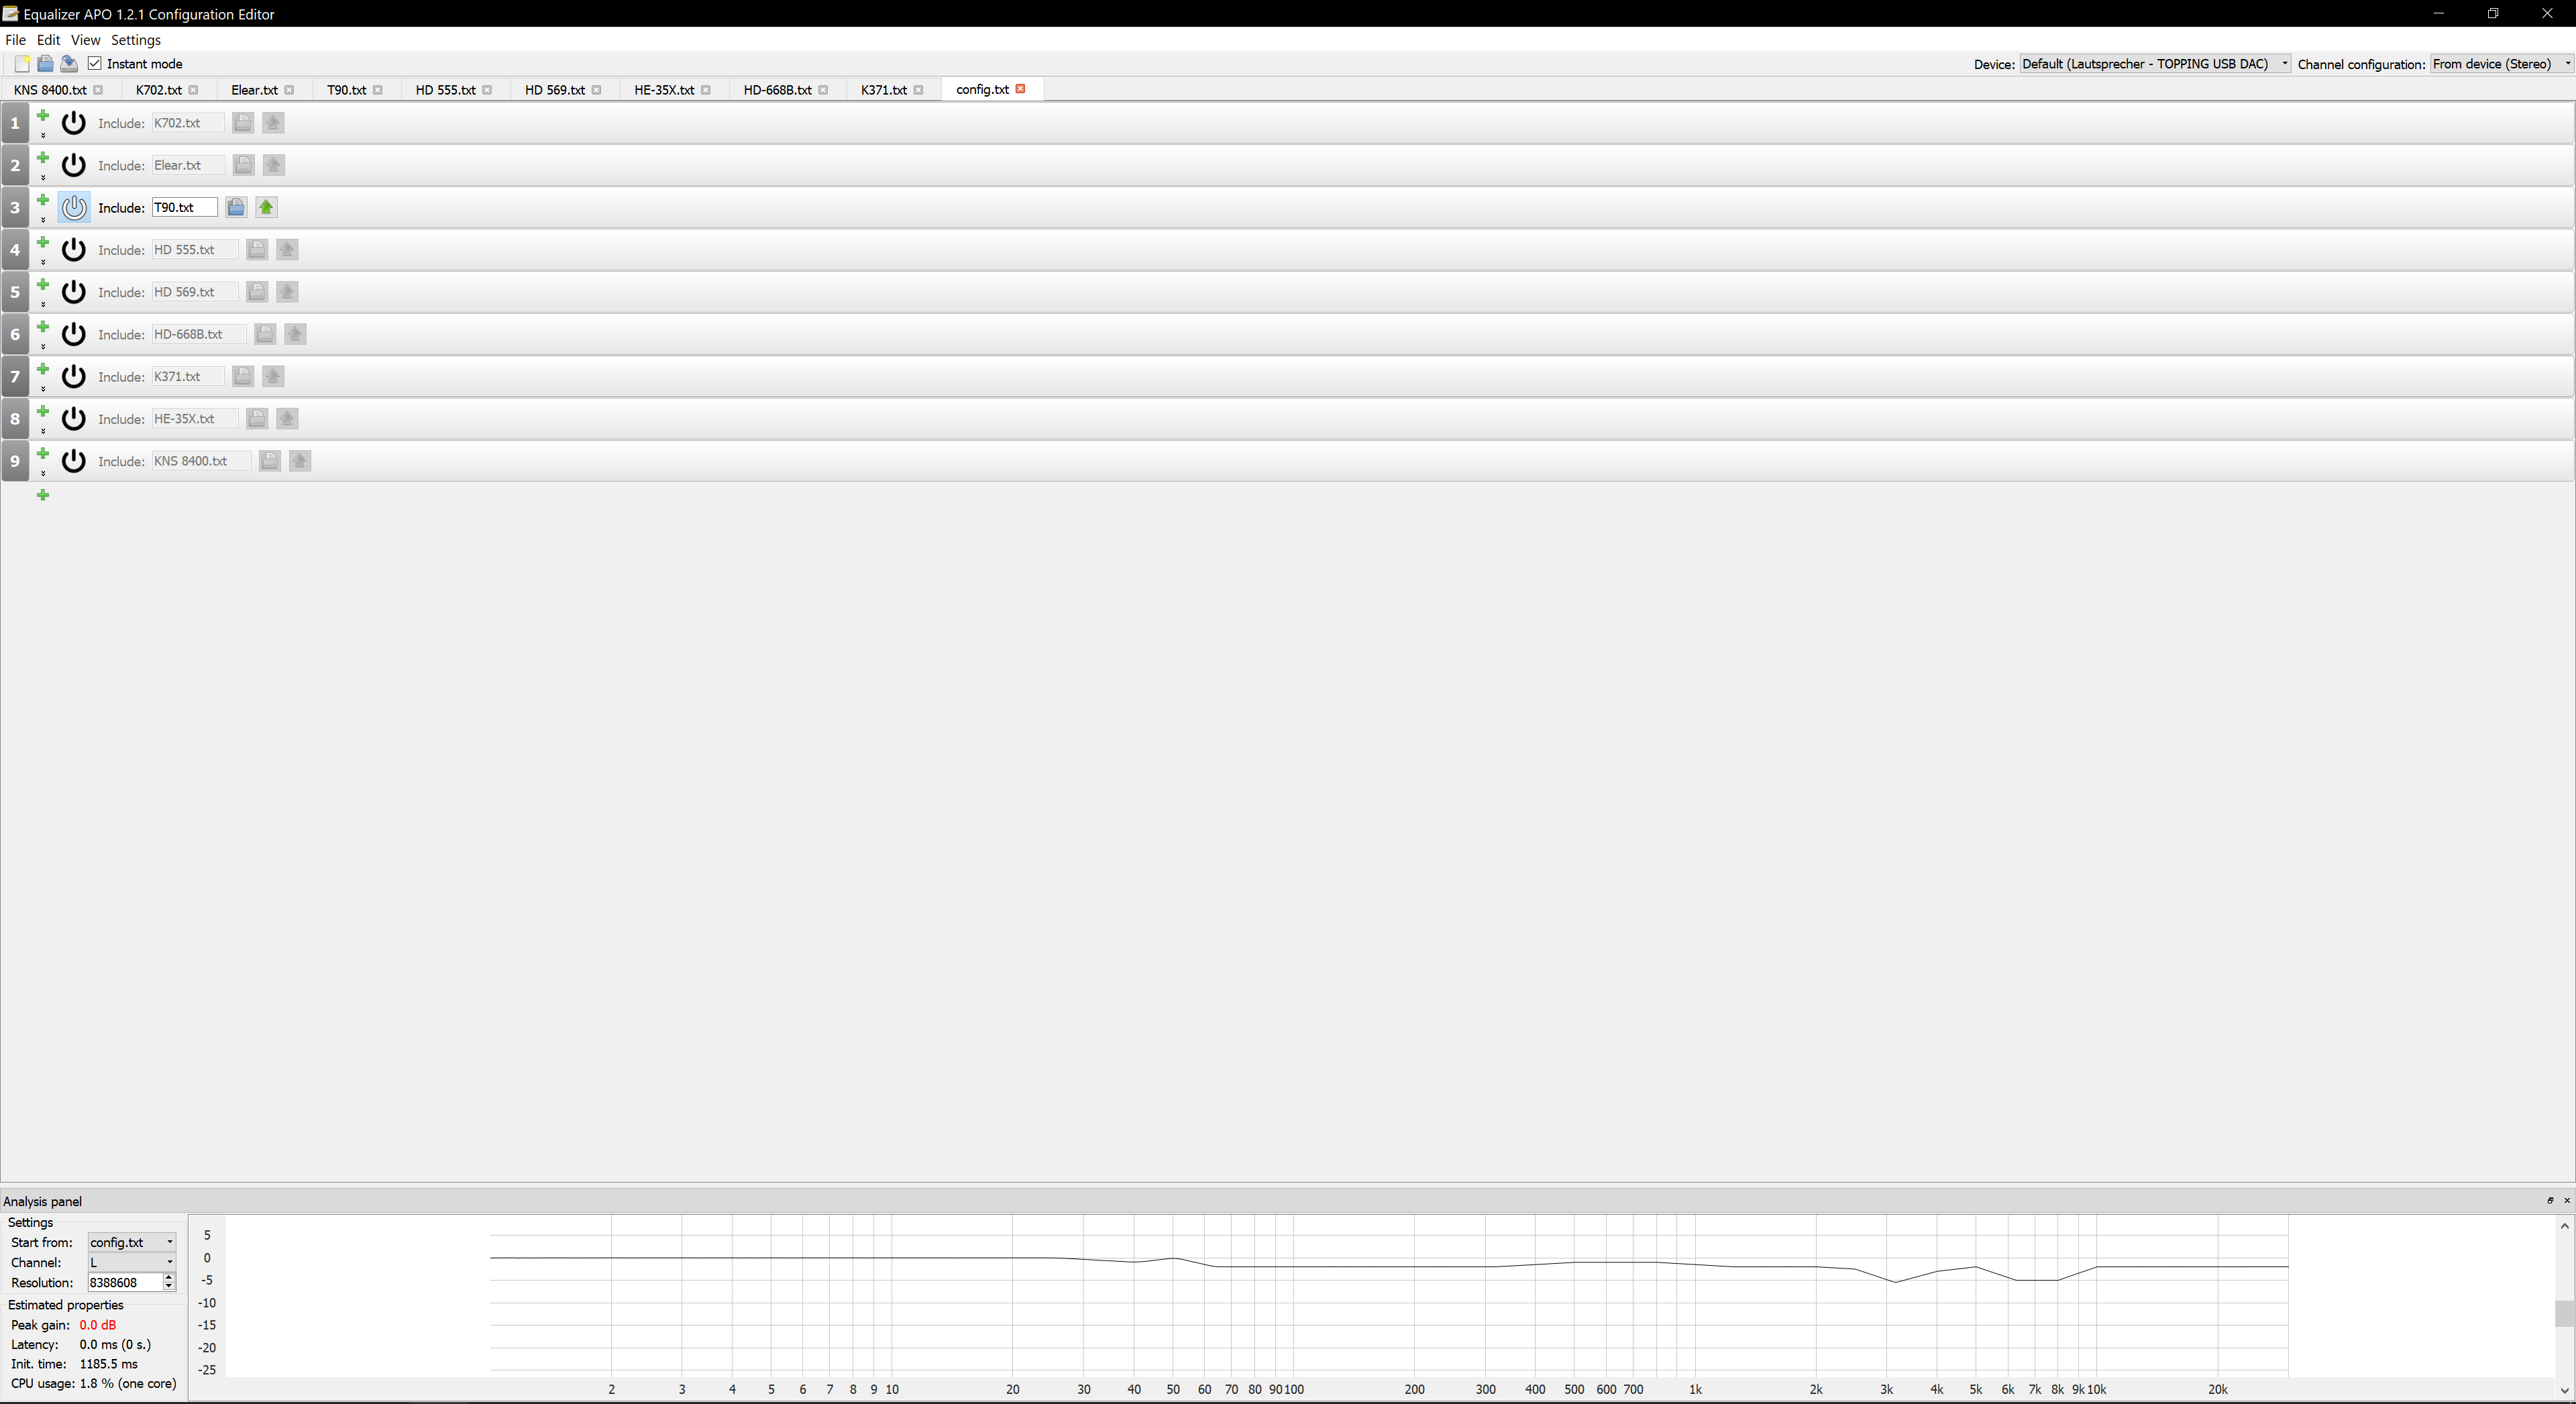
Task: Open the T90.txt include file browser
Action: (x=236, y=207)
